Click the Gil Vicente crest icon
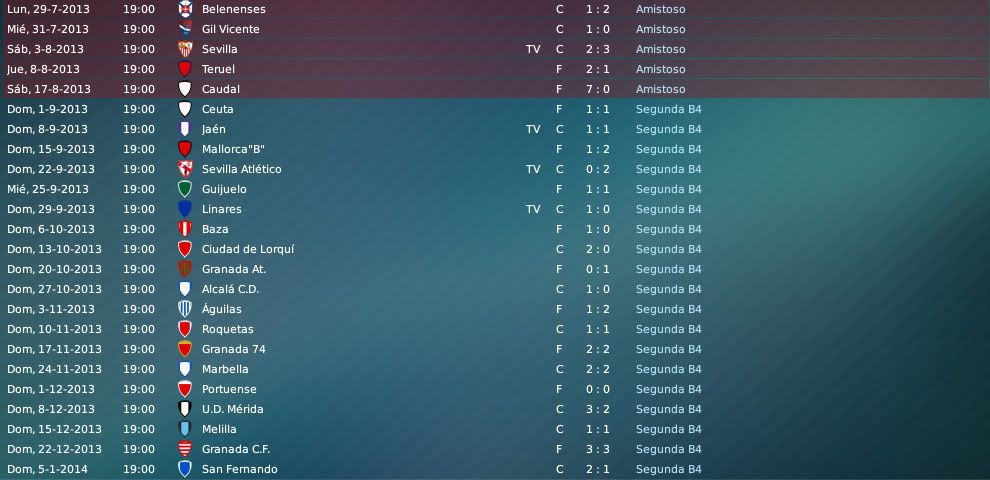Image resolution: width=990 pixels, height=480 pixels. coord(185,29)
